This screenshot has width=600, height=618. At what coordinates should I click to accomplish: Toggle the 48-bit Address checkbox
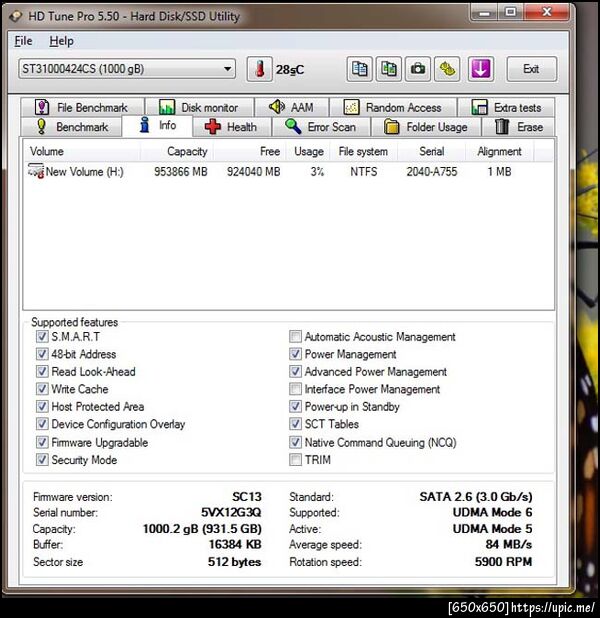[42, 354]
